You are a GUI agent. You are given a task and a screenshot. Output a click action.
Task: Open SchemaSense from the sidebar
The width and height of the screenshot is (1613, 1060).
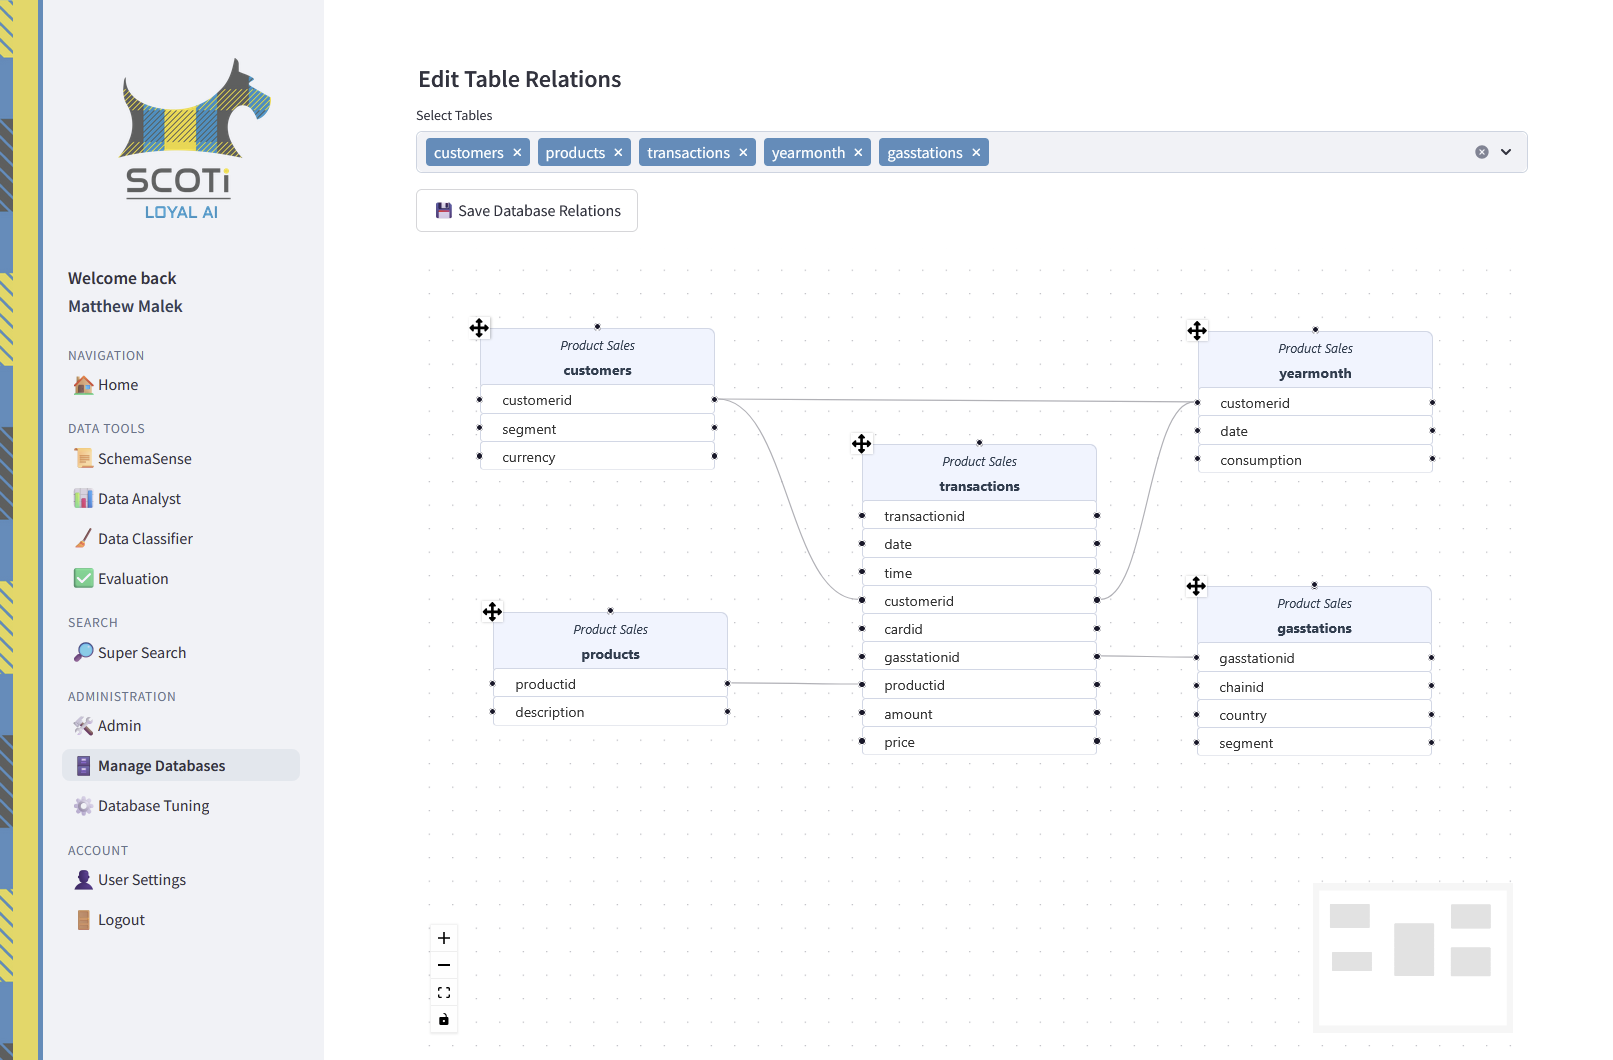point(144,459)
